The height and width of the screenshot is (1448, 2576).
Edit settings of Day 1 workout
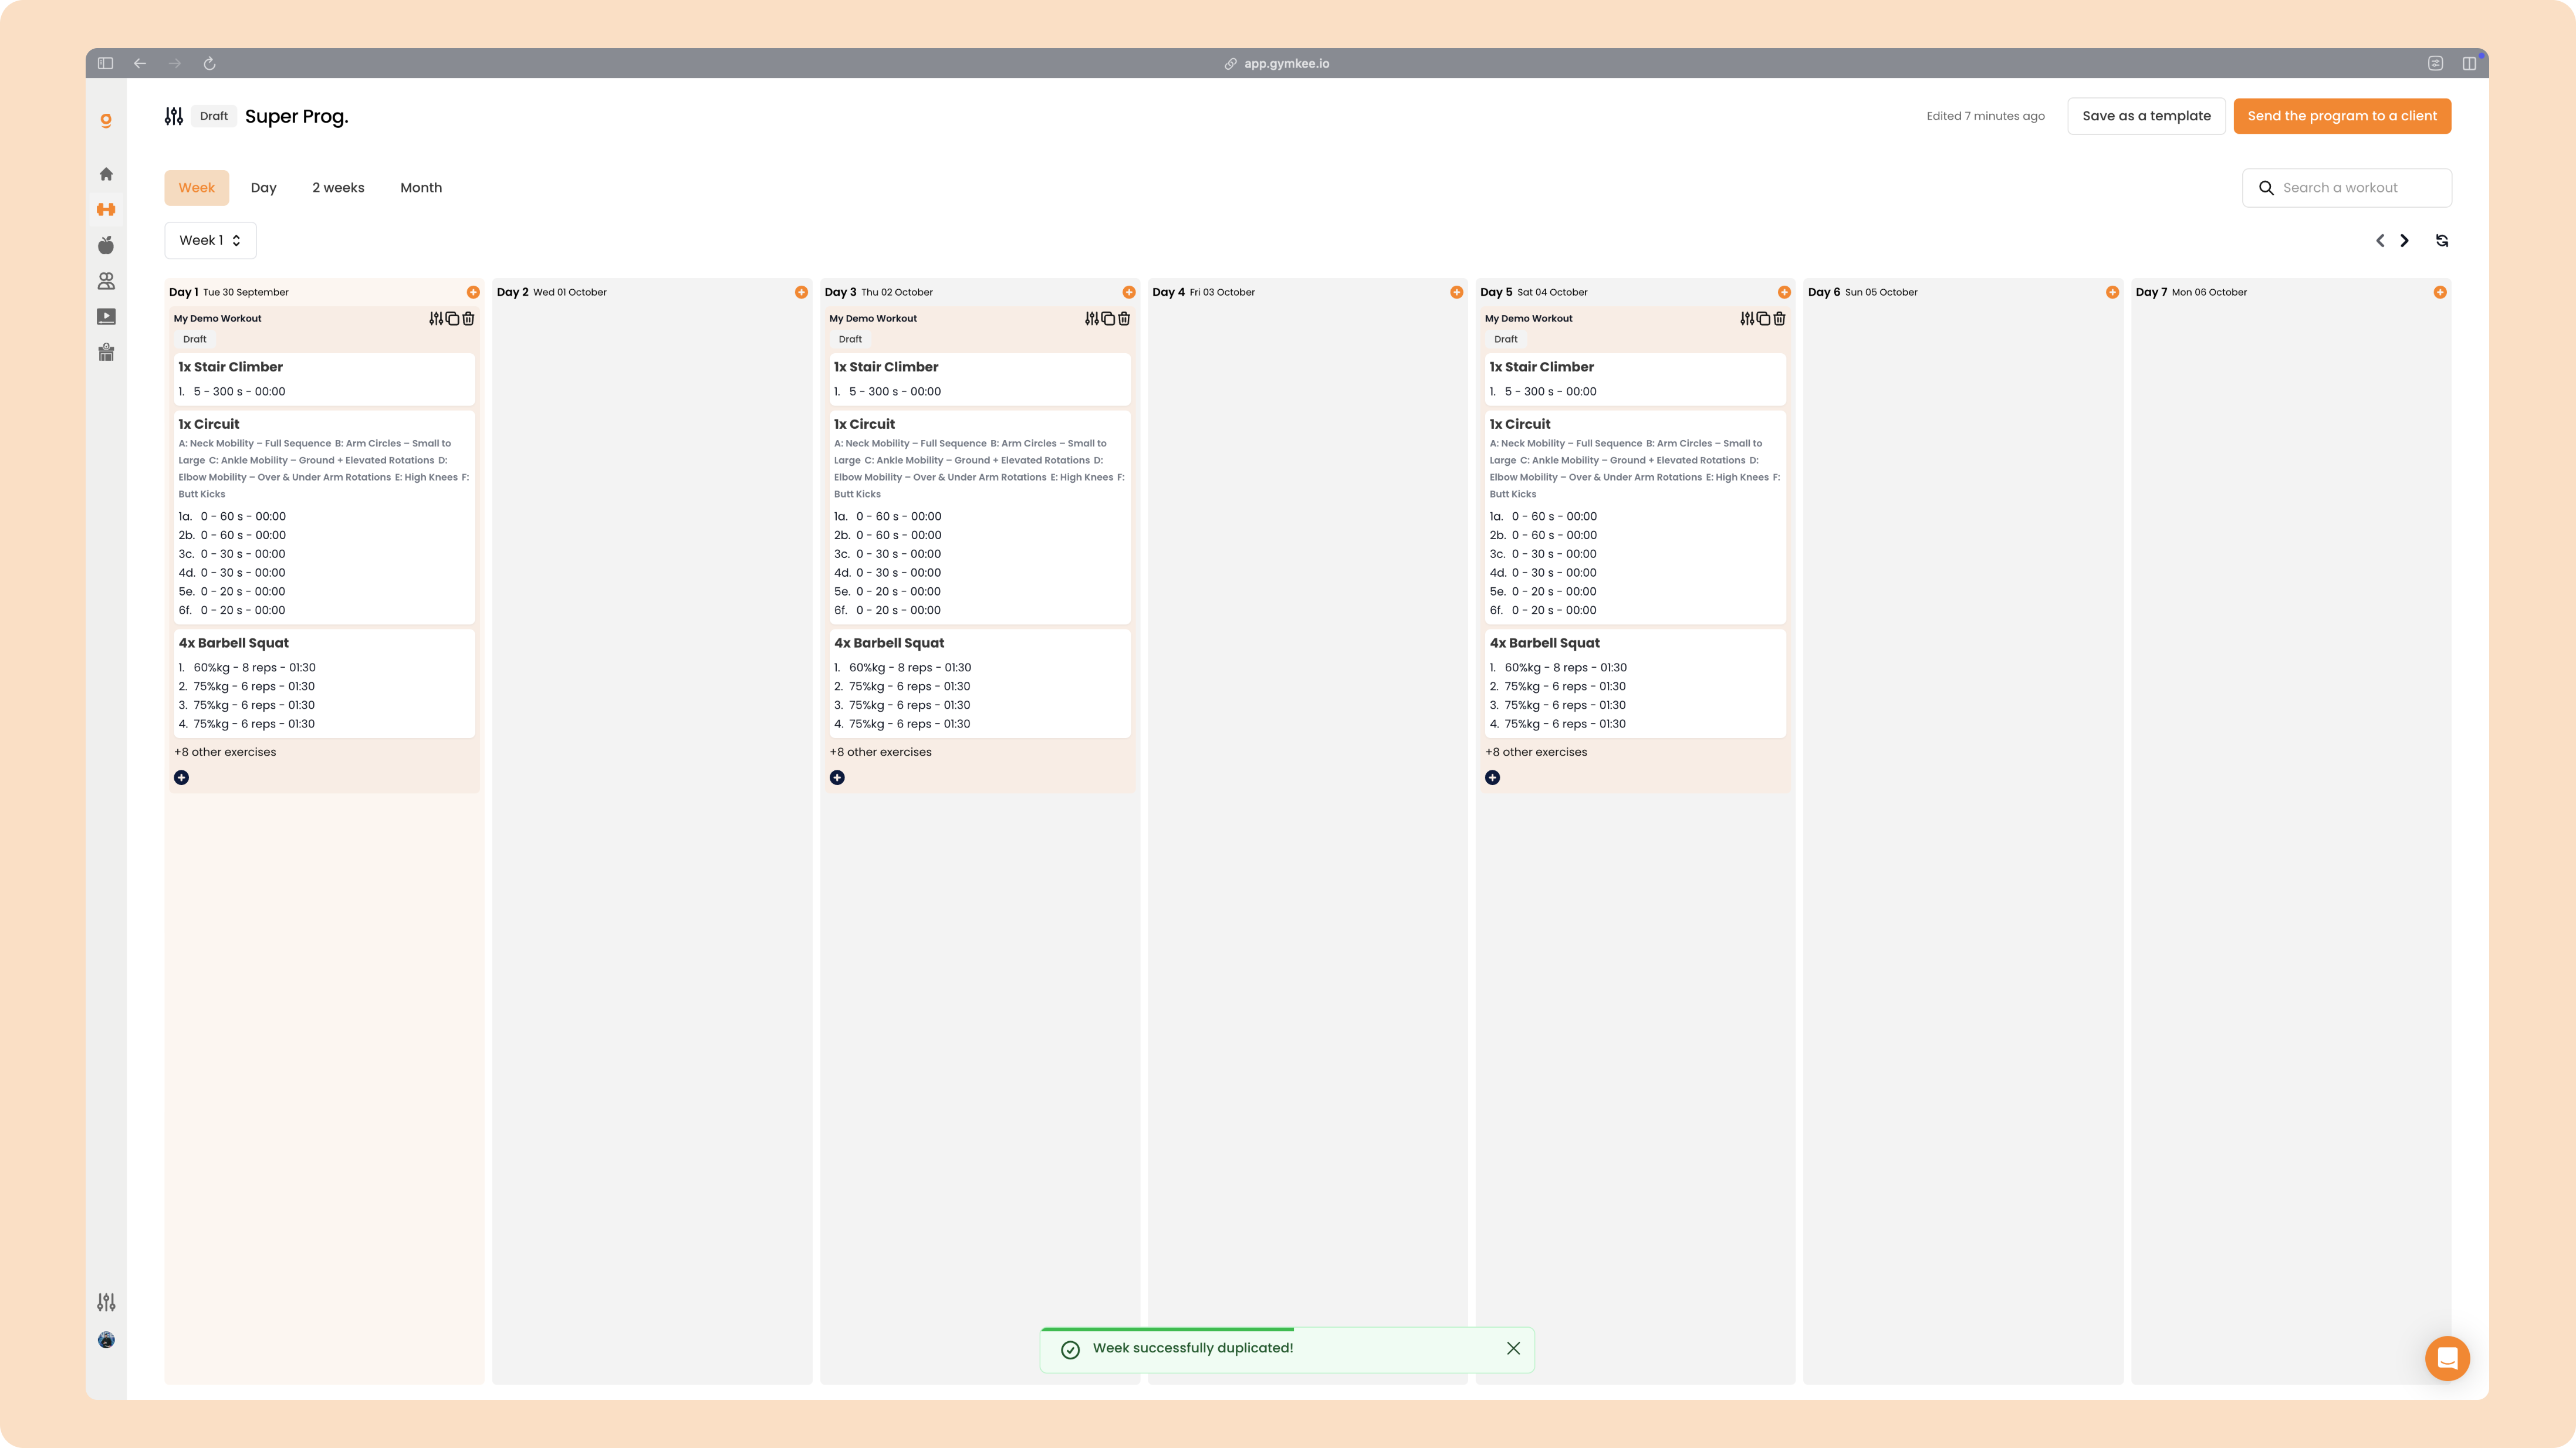click(436, 318)
